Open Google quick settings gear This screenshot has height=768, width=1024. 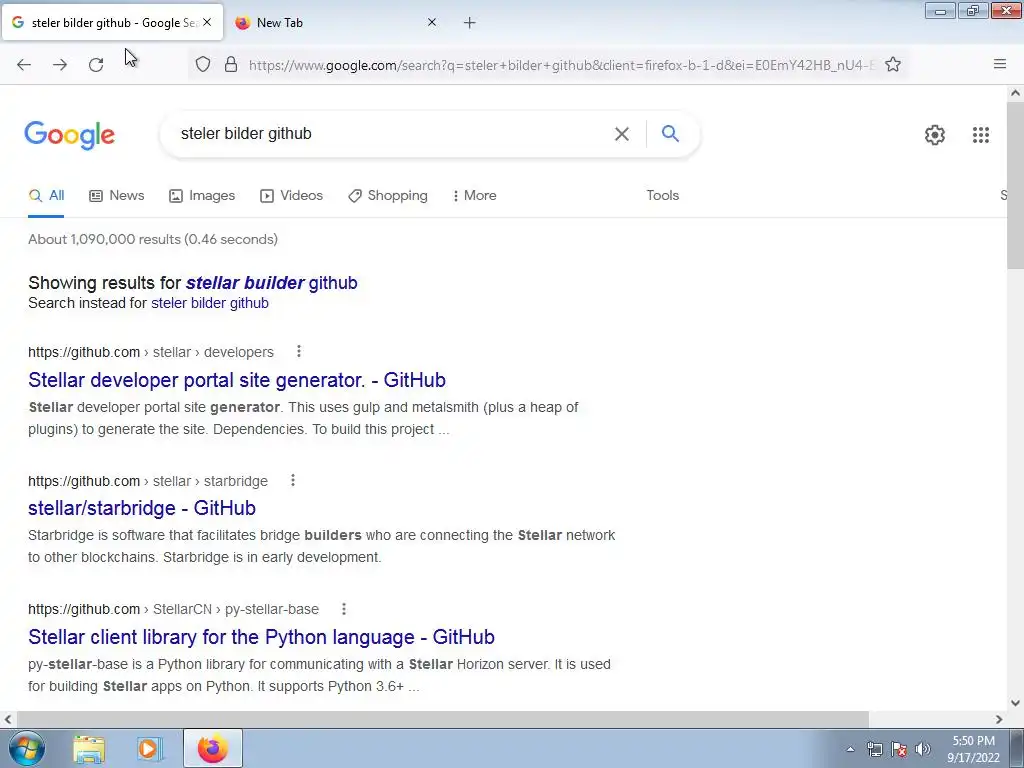click(935, 135)
